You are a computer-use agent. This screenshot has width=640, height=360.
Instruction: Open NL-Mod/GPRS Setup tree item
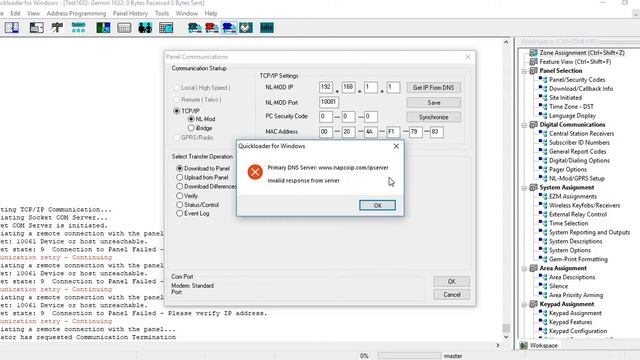(576, 178)
